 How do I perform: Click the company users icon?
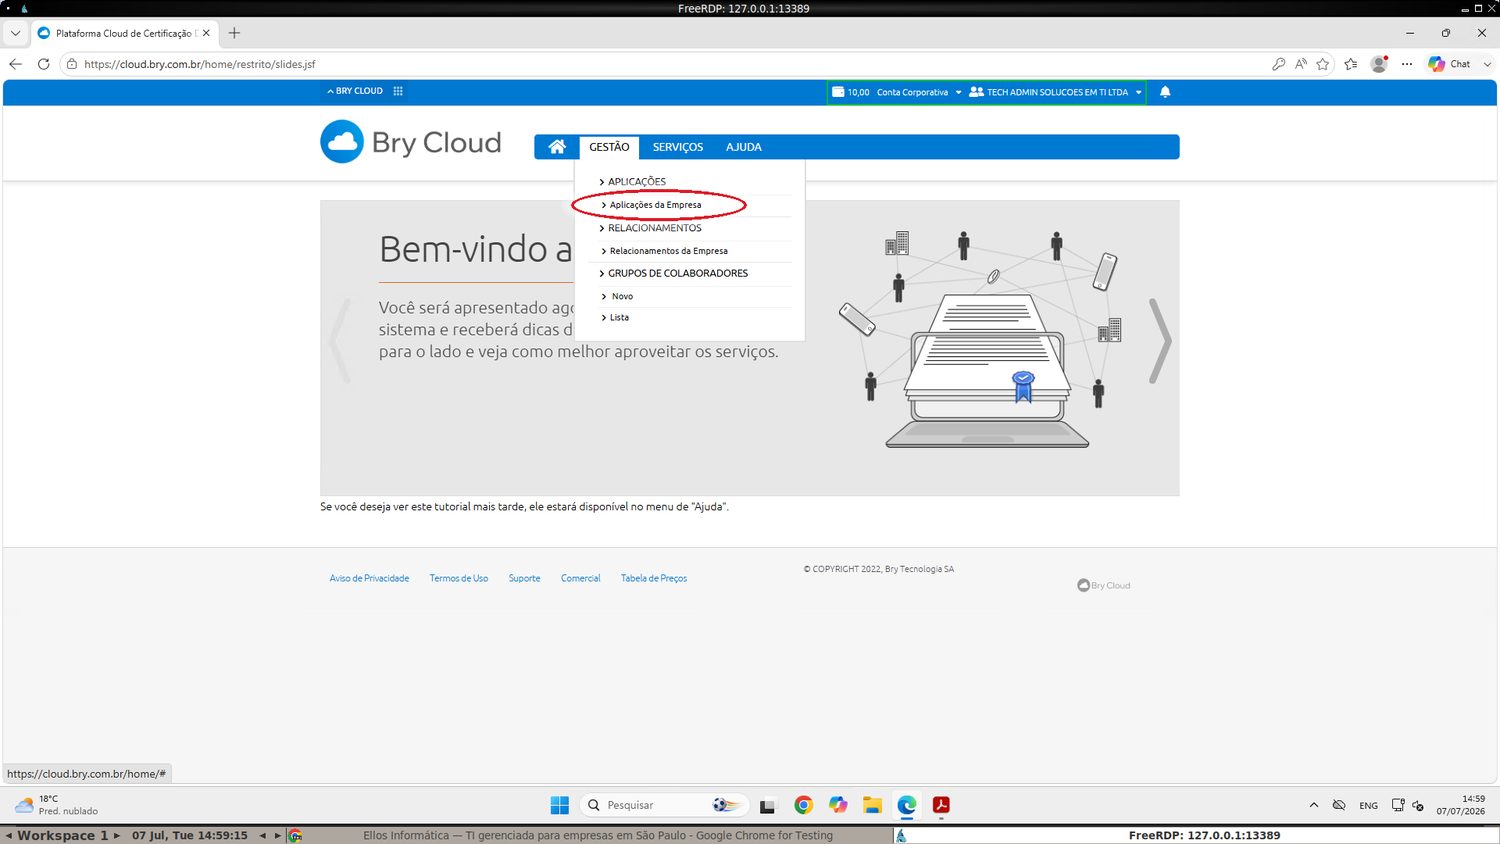click(976, 92)
